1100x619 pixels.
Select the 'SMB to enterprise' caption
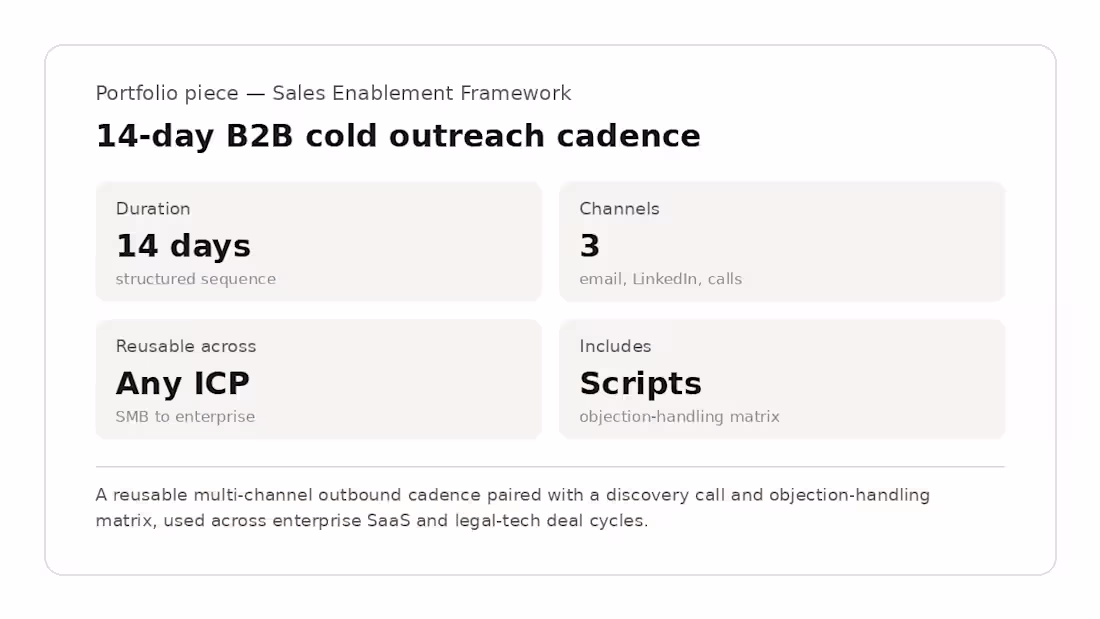(185, 416)
